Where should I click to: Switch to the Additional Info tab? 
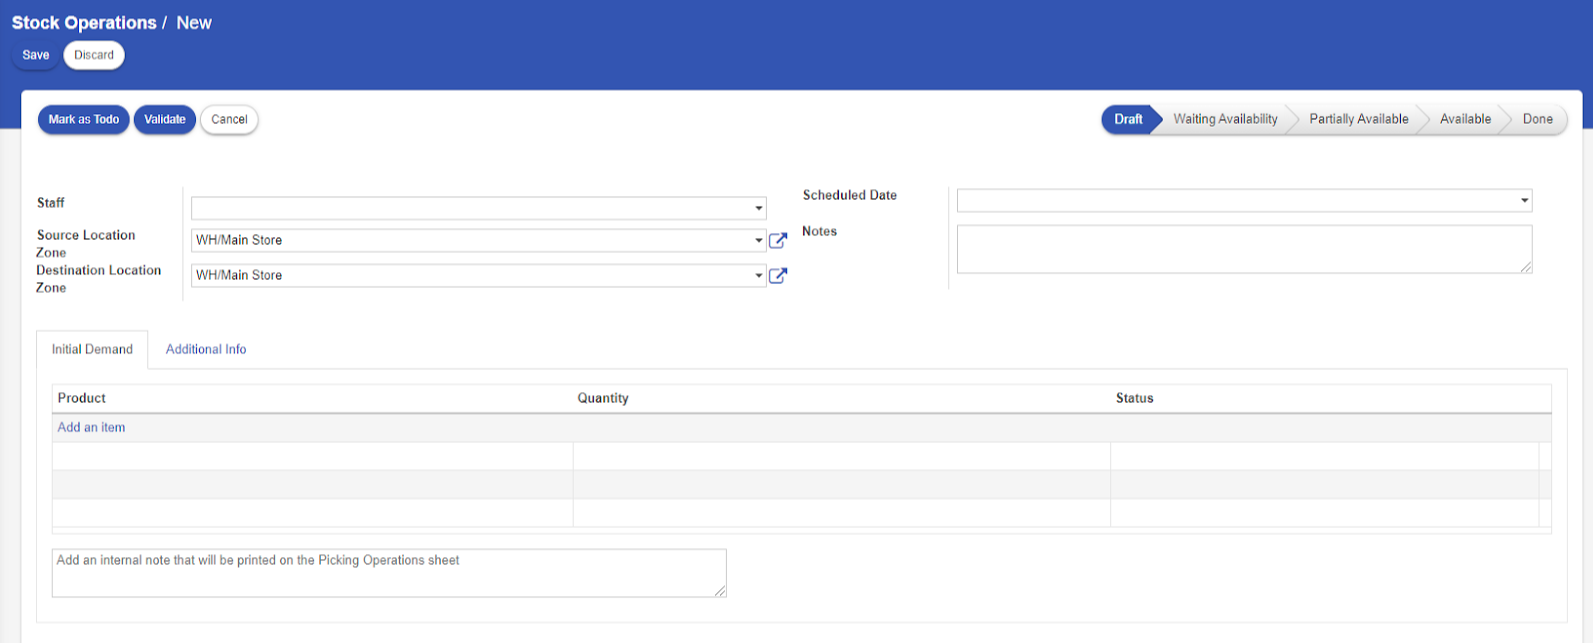pyautogui.click(x=206, y=349)
